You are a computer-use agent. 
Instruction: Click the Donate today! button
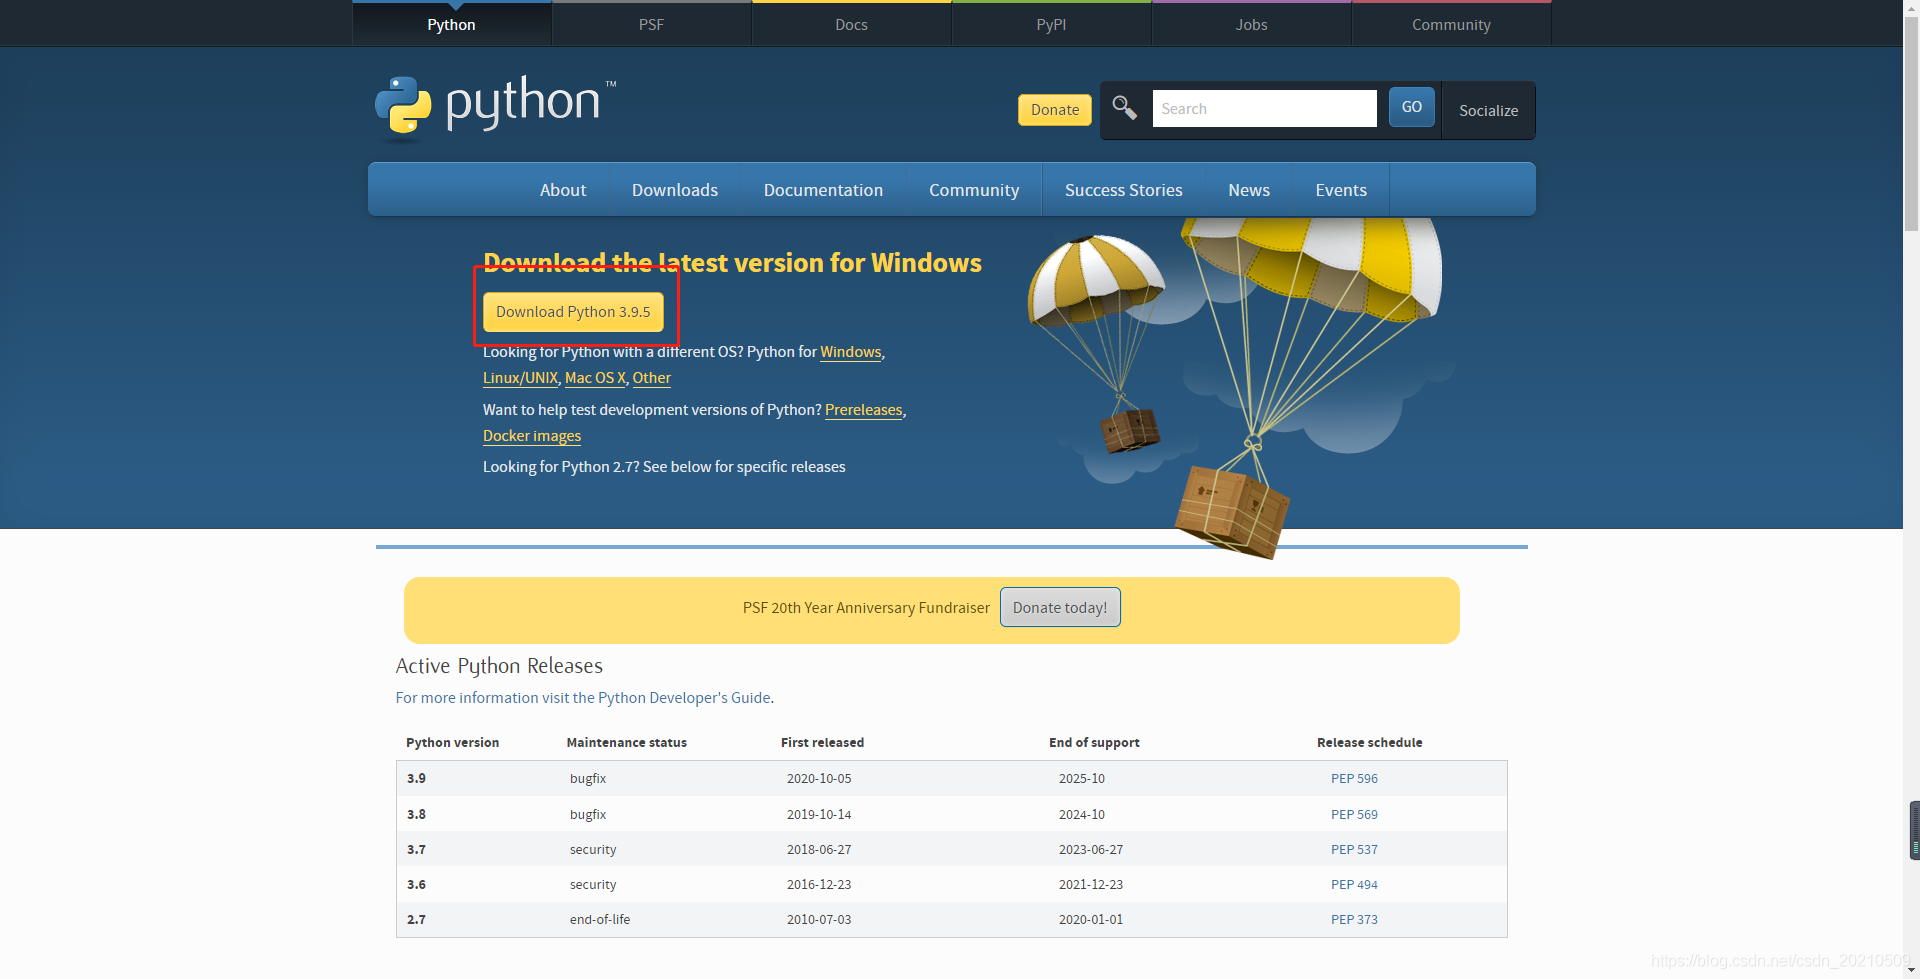pos(1060,608)
